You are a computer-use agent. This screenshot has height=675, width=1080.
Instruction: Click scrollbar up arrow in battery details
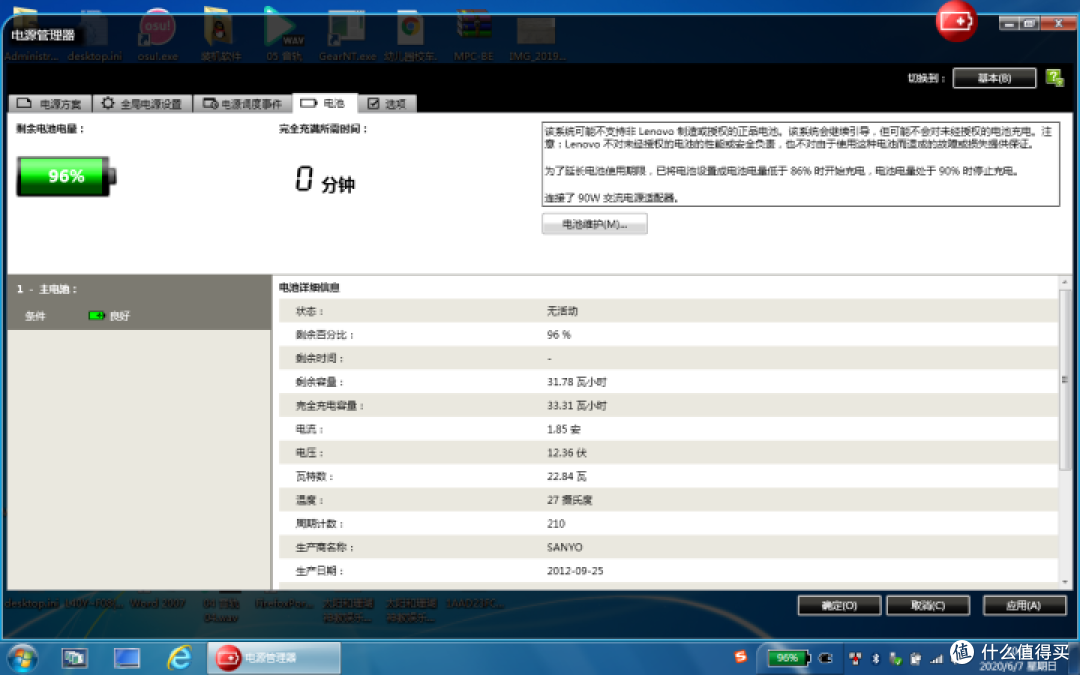pyautogui.click(x=1064, y=282)
